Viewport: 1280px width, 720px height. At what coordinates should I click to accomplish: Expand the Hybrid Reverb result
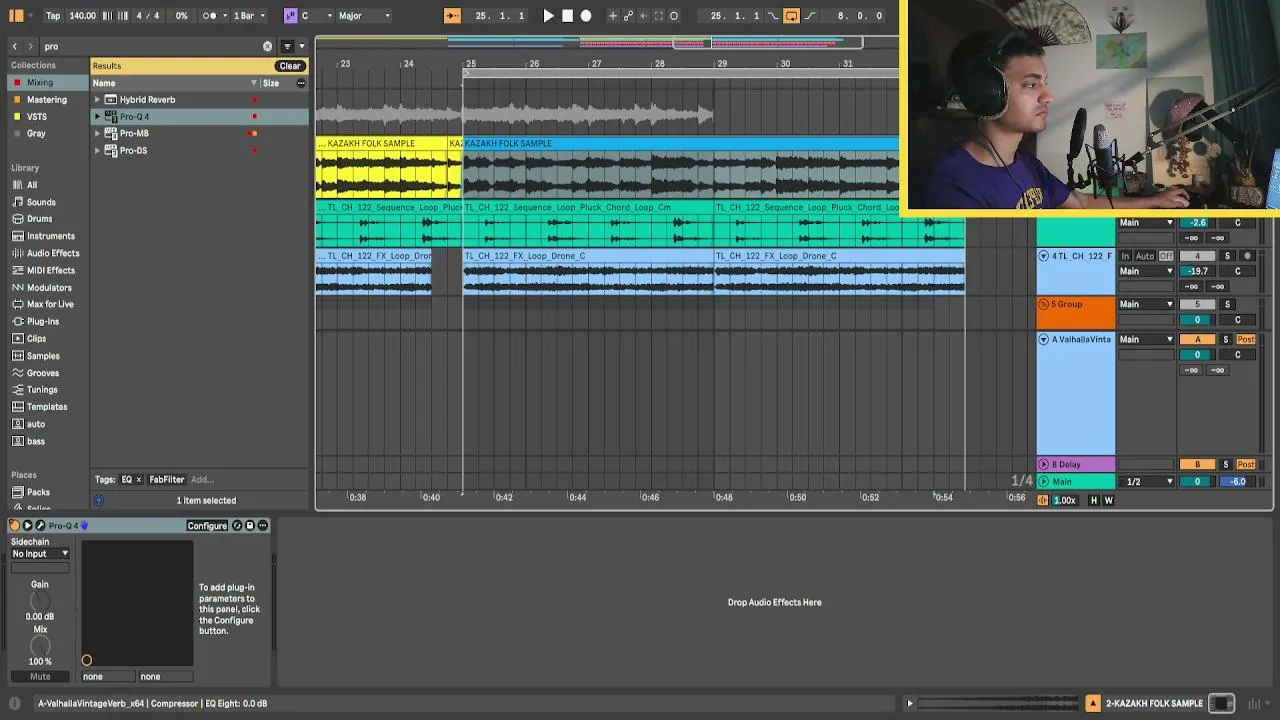[97, 100]
